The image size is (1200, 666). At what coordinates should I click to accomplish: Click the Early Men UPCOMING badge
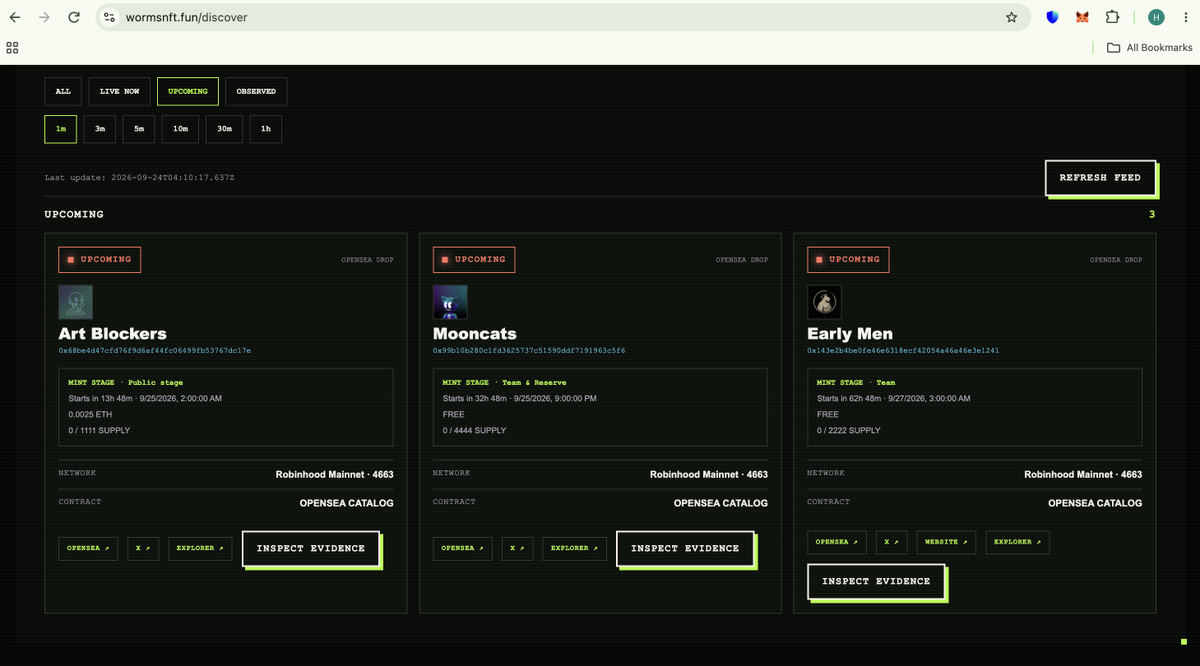tap(848, 260)
